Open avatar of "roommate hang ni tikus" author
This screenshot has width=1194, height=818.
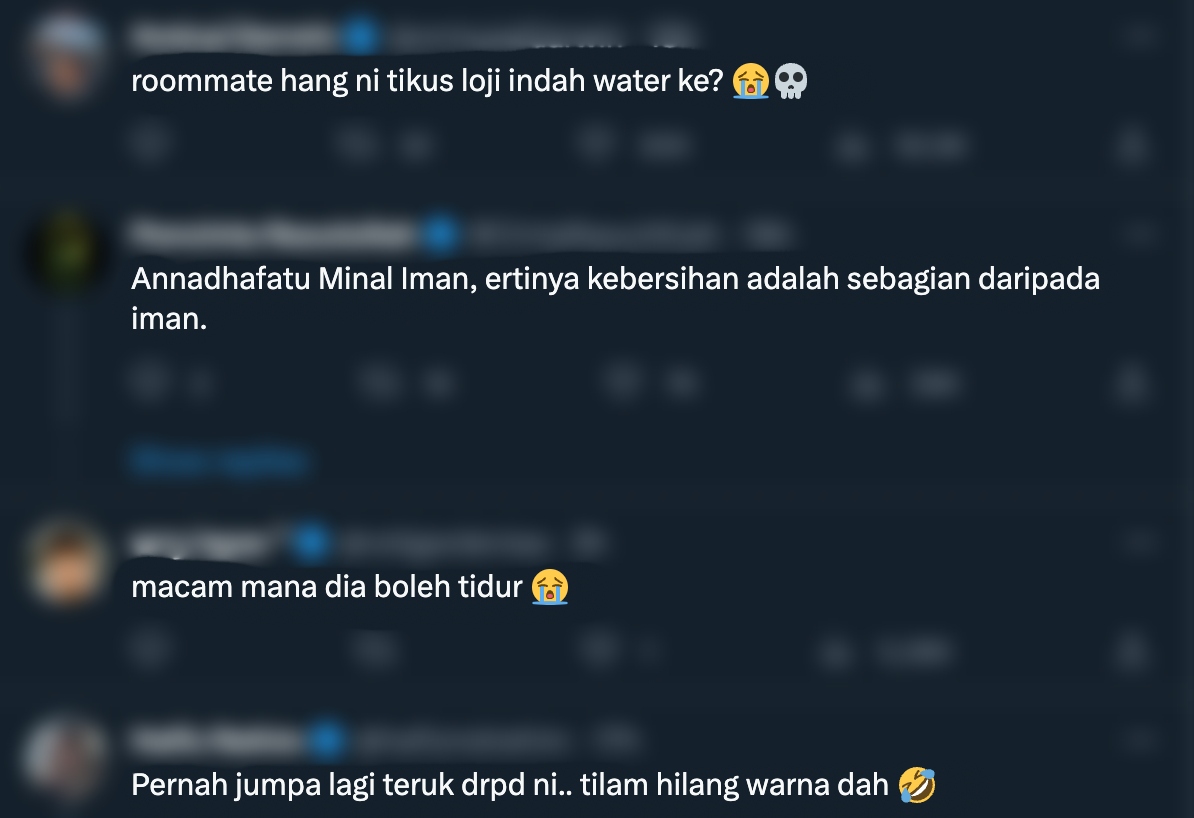pos(67,55)
